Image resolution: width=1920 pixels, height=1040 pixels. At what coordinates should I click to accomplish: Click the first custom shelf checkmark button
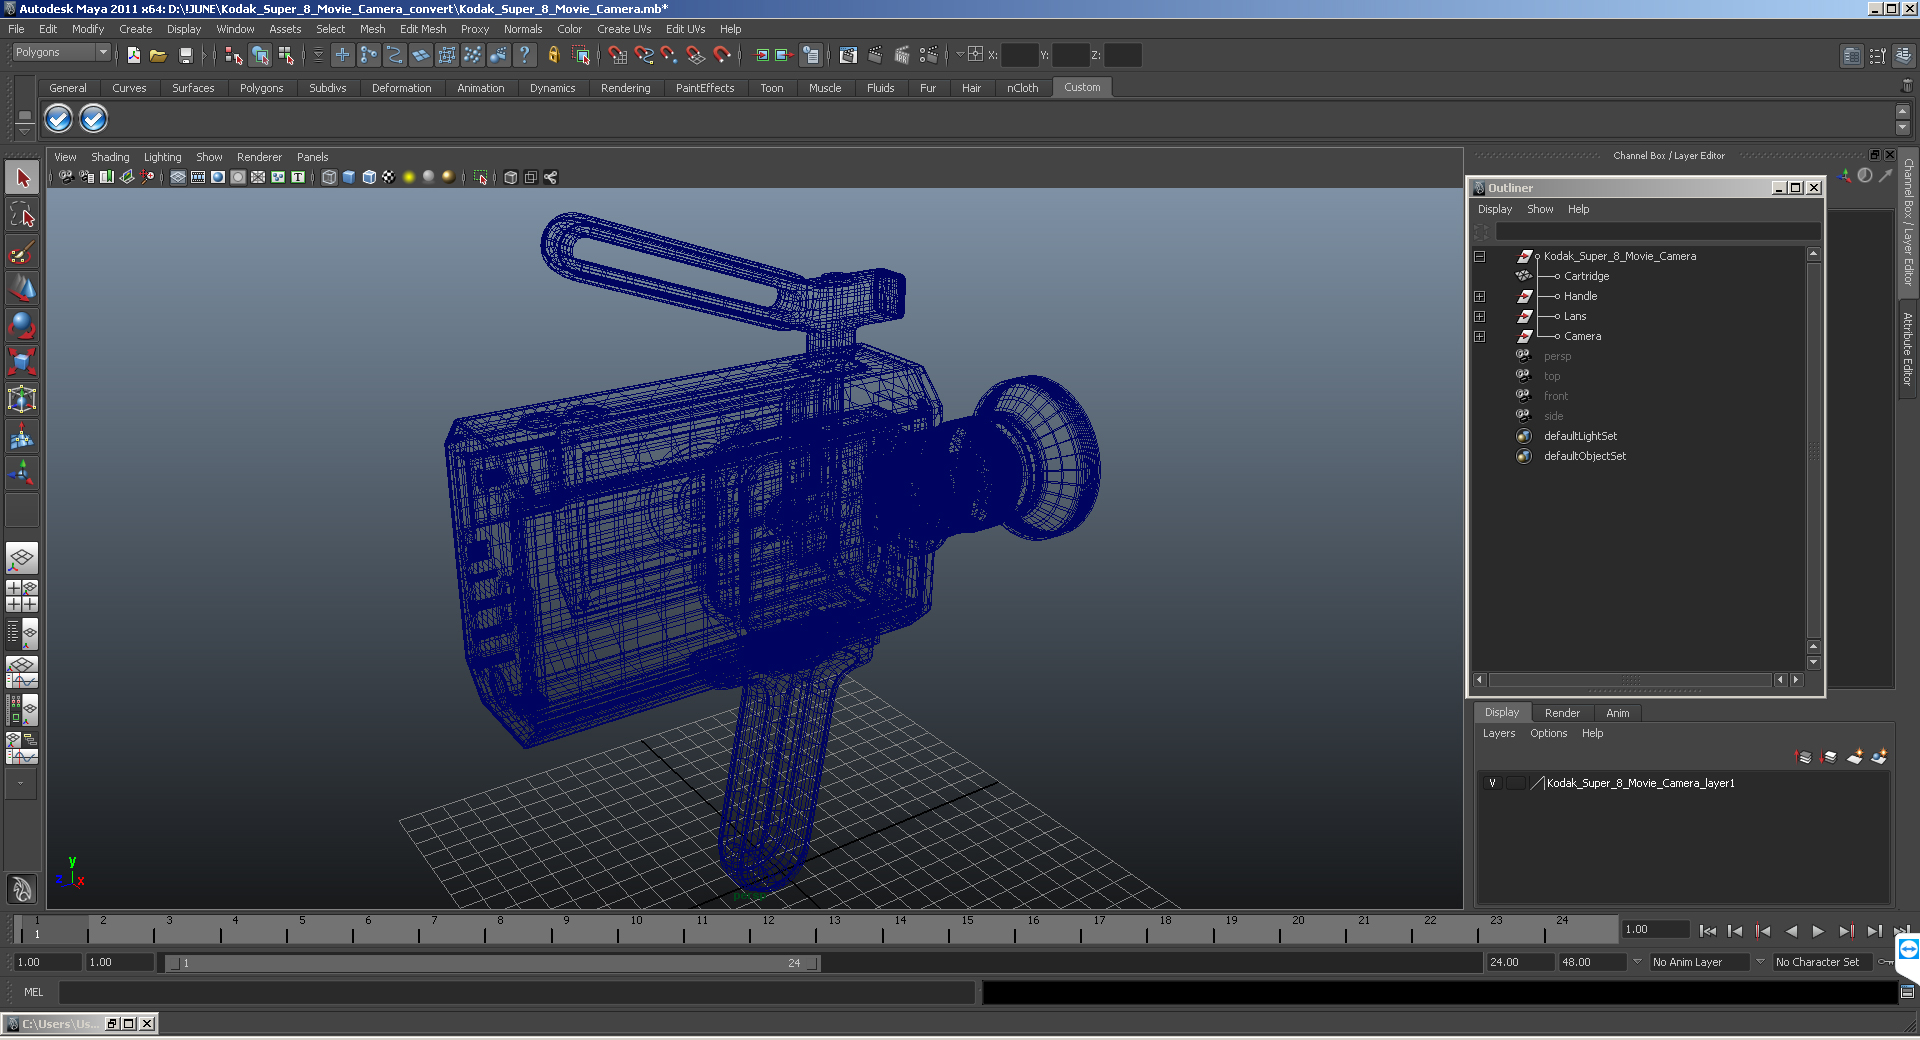coord(59,119)
